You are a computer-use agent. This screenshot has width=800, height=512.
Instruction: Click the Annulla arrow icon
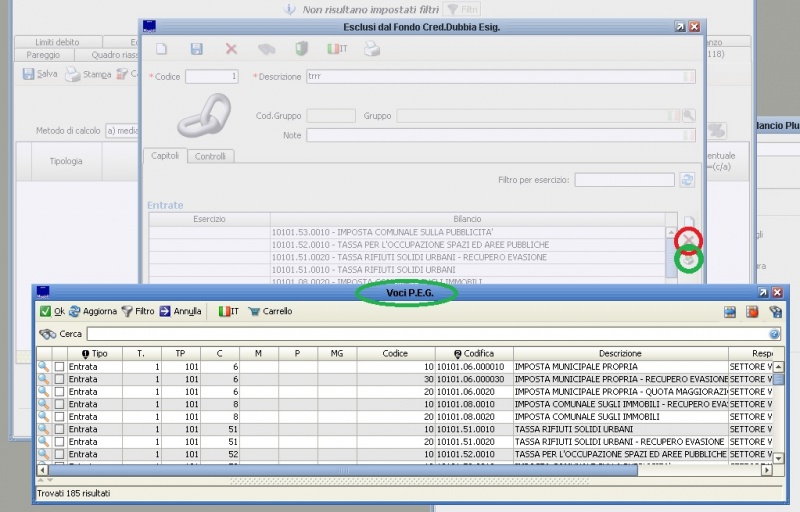coord(166,311)
